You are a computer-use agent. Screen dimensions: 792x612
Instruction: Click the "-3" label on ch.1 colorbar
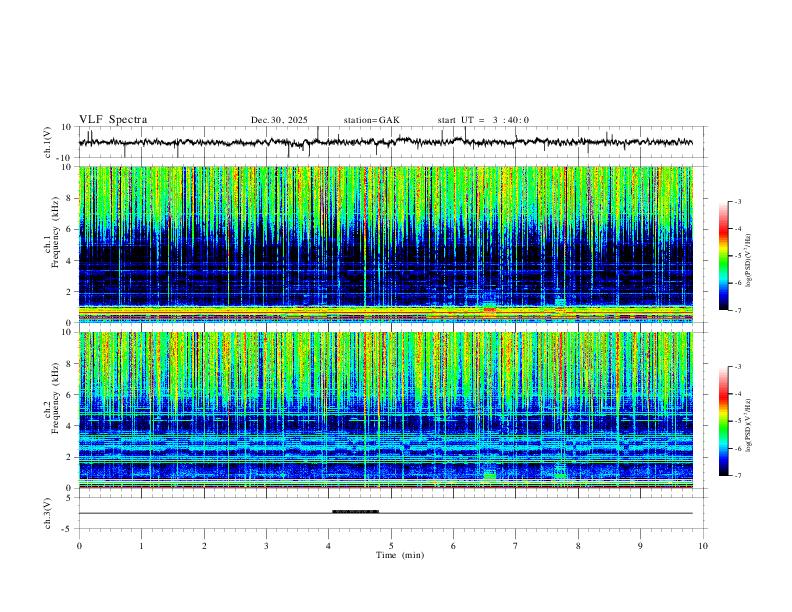pos(738,201)
